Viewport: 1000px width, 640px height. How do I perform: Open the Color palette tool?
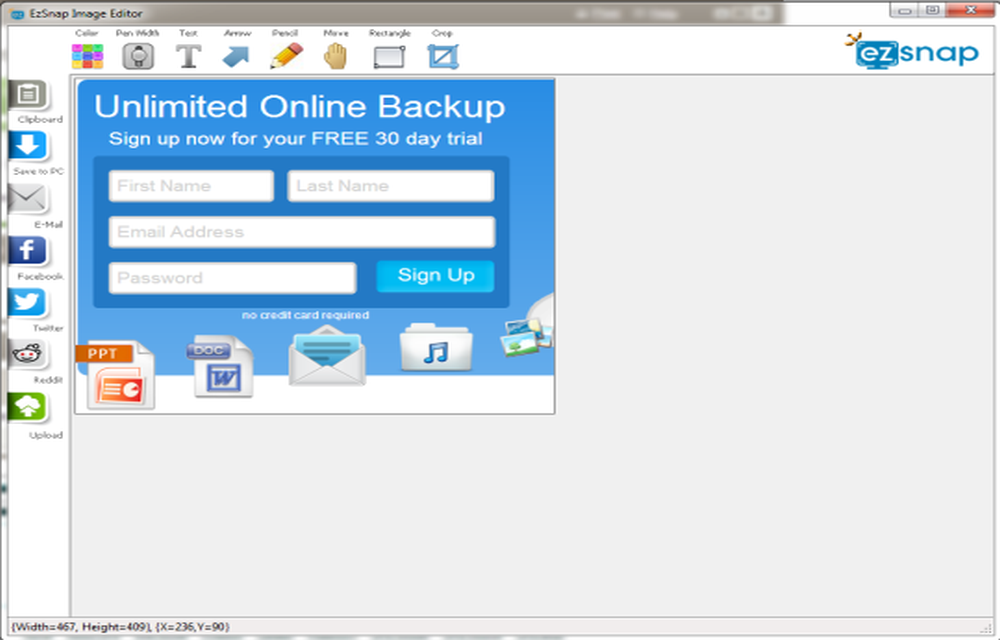click(88, 56)
